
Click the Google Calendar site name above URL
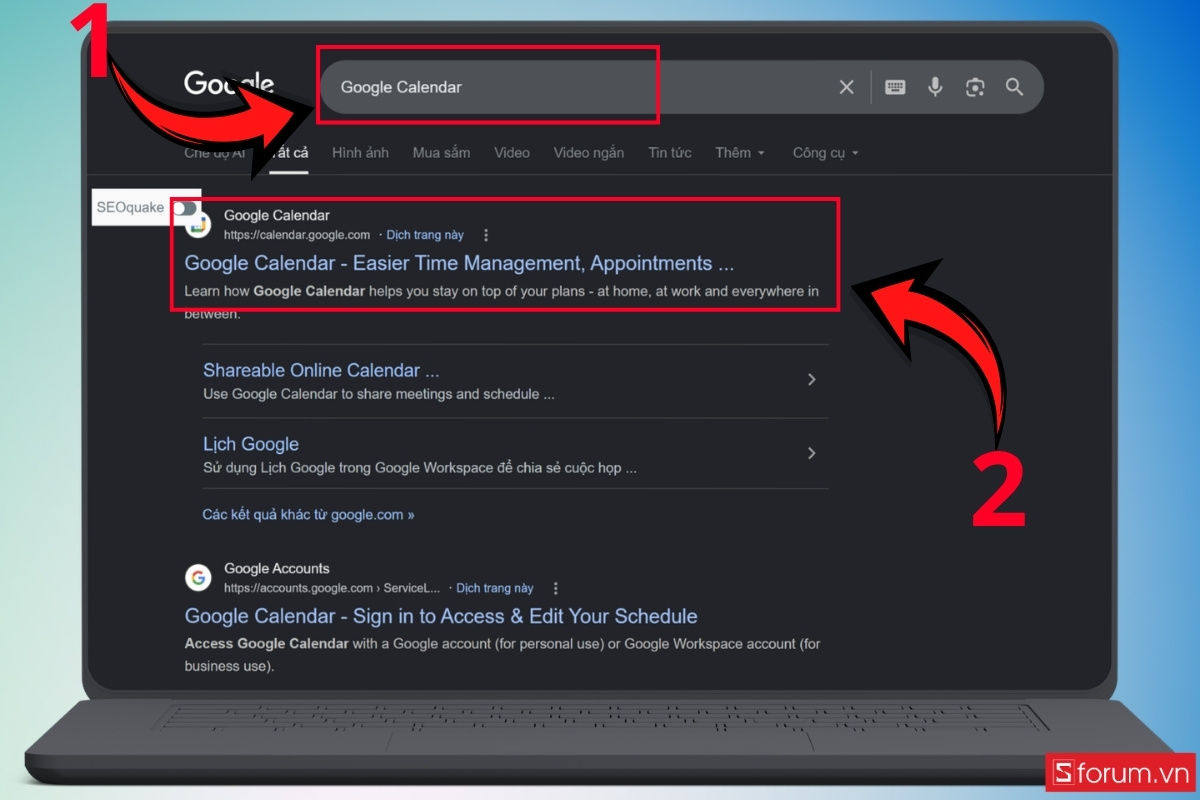277,215
